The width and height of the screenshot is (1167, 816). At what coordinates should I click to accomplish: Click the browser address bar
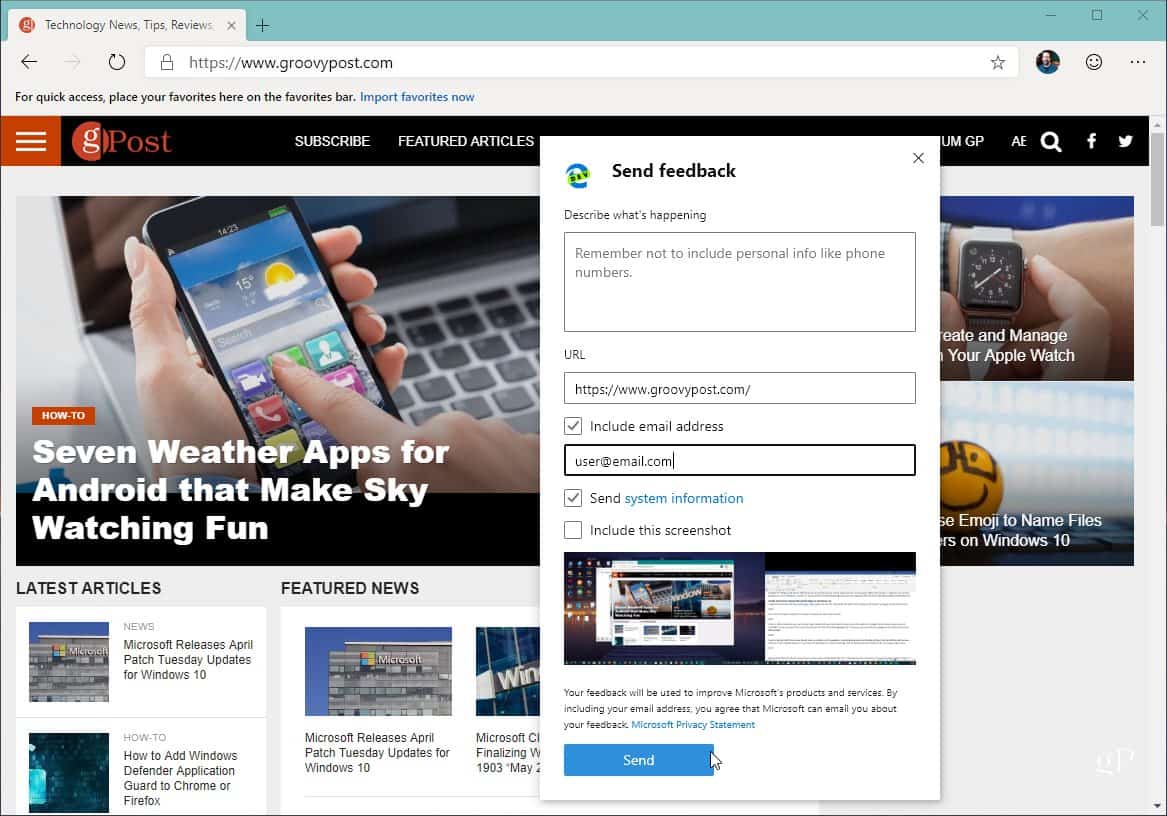(581, 63)
